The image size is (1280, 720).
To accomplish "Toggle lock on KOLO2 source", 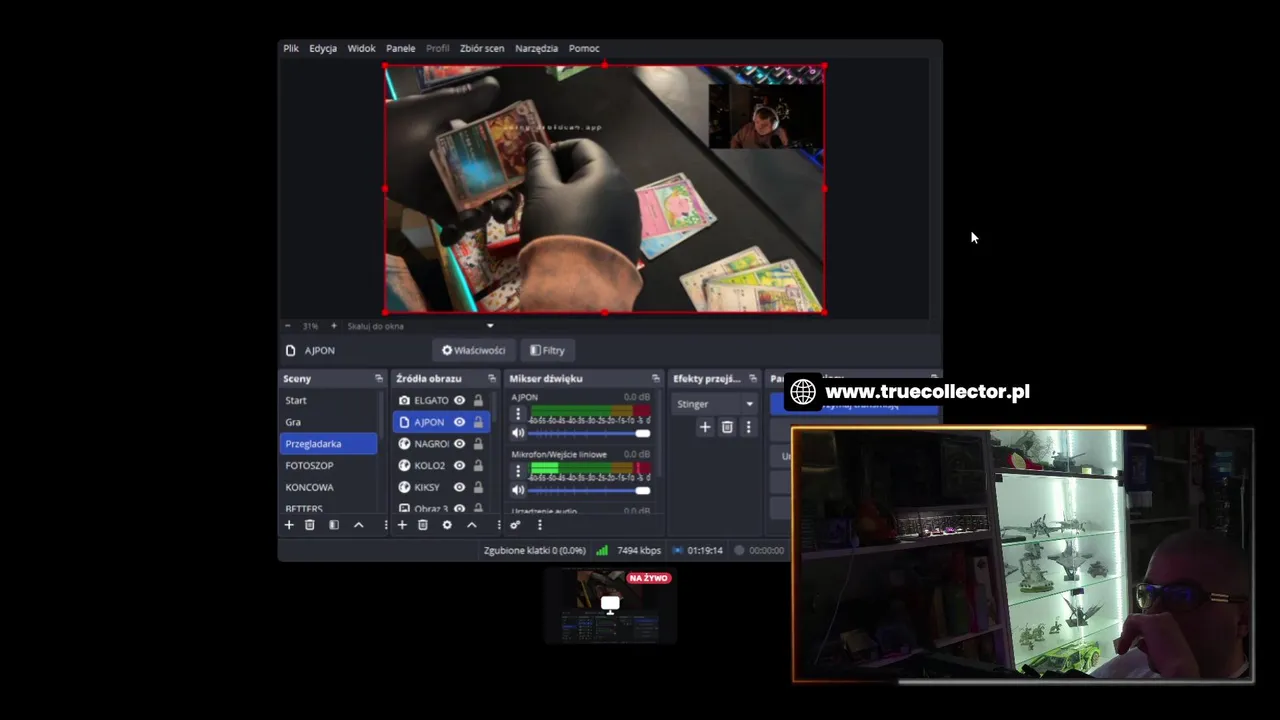I will pyautogui.click(x=479, y=465).
